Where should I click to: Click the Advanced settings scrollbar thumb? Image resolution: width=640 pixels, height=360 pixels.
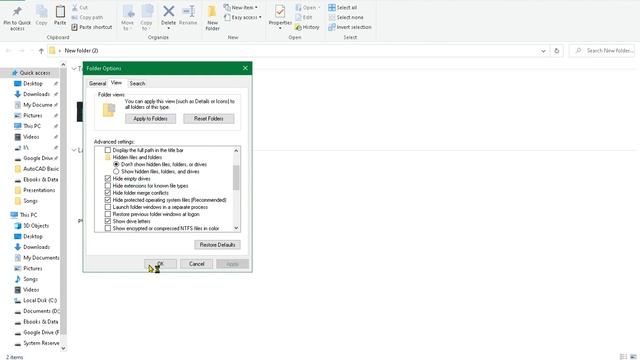(236, 178)
